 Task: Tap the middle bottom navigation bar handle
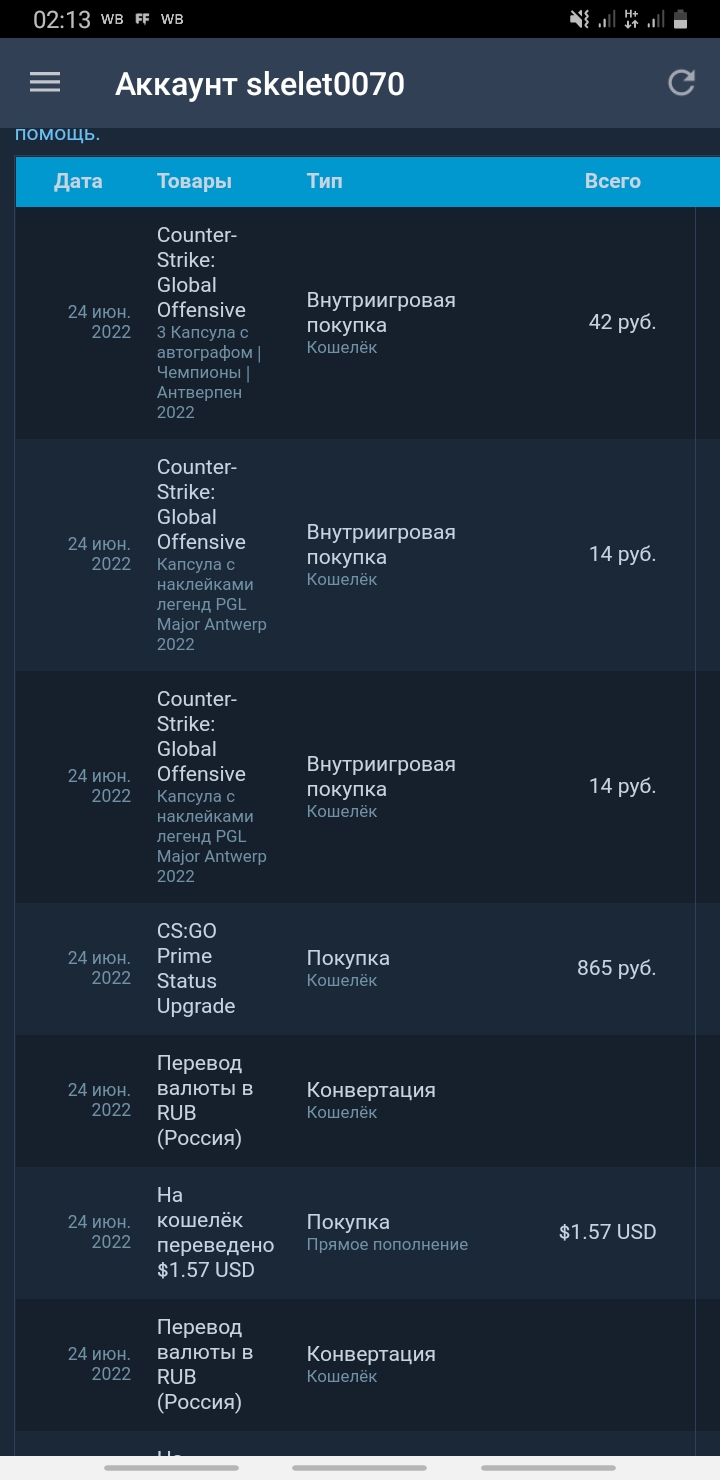359,1468
